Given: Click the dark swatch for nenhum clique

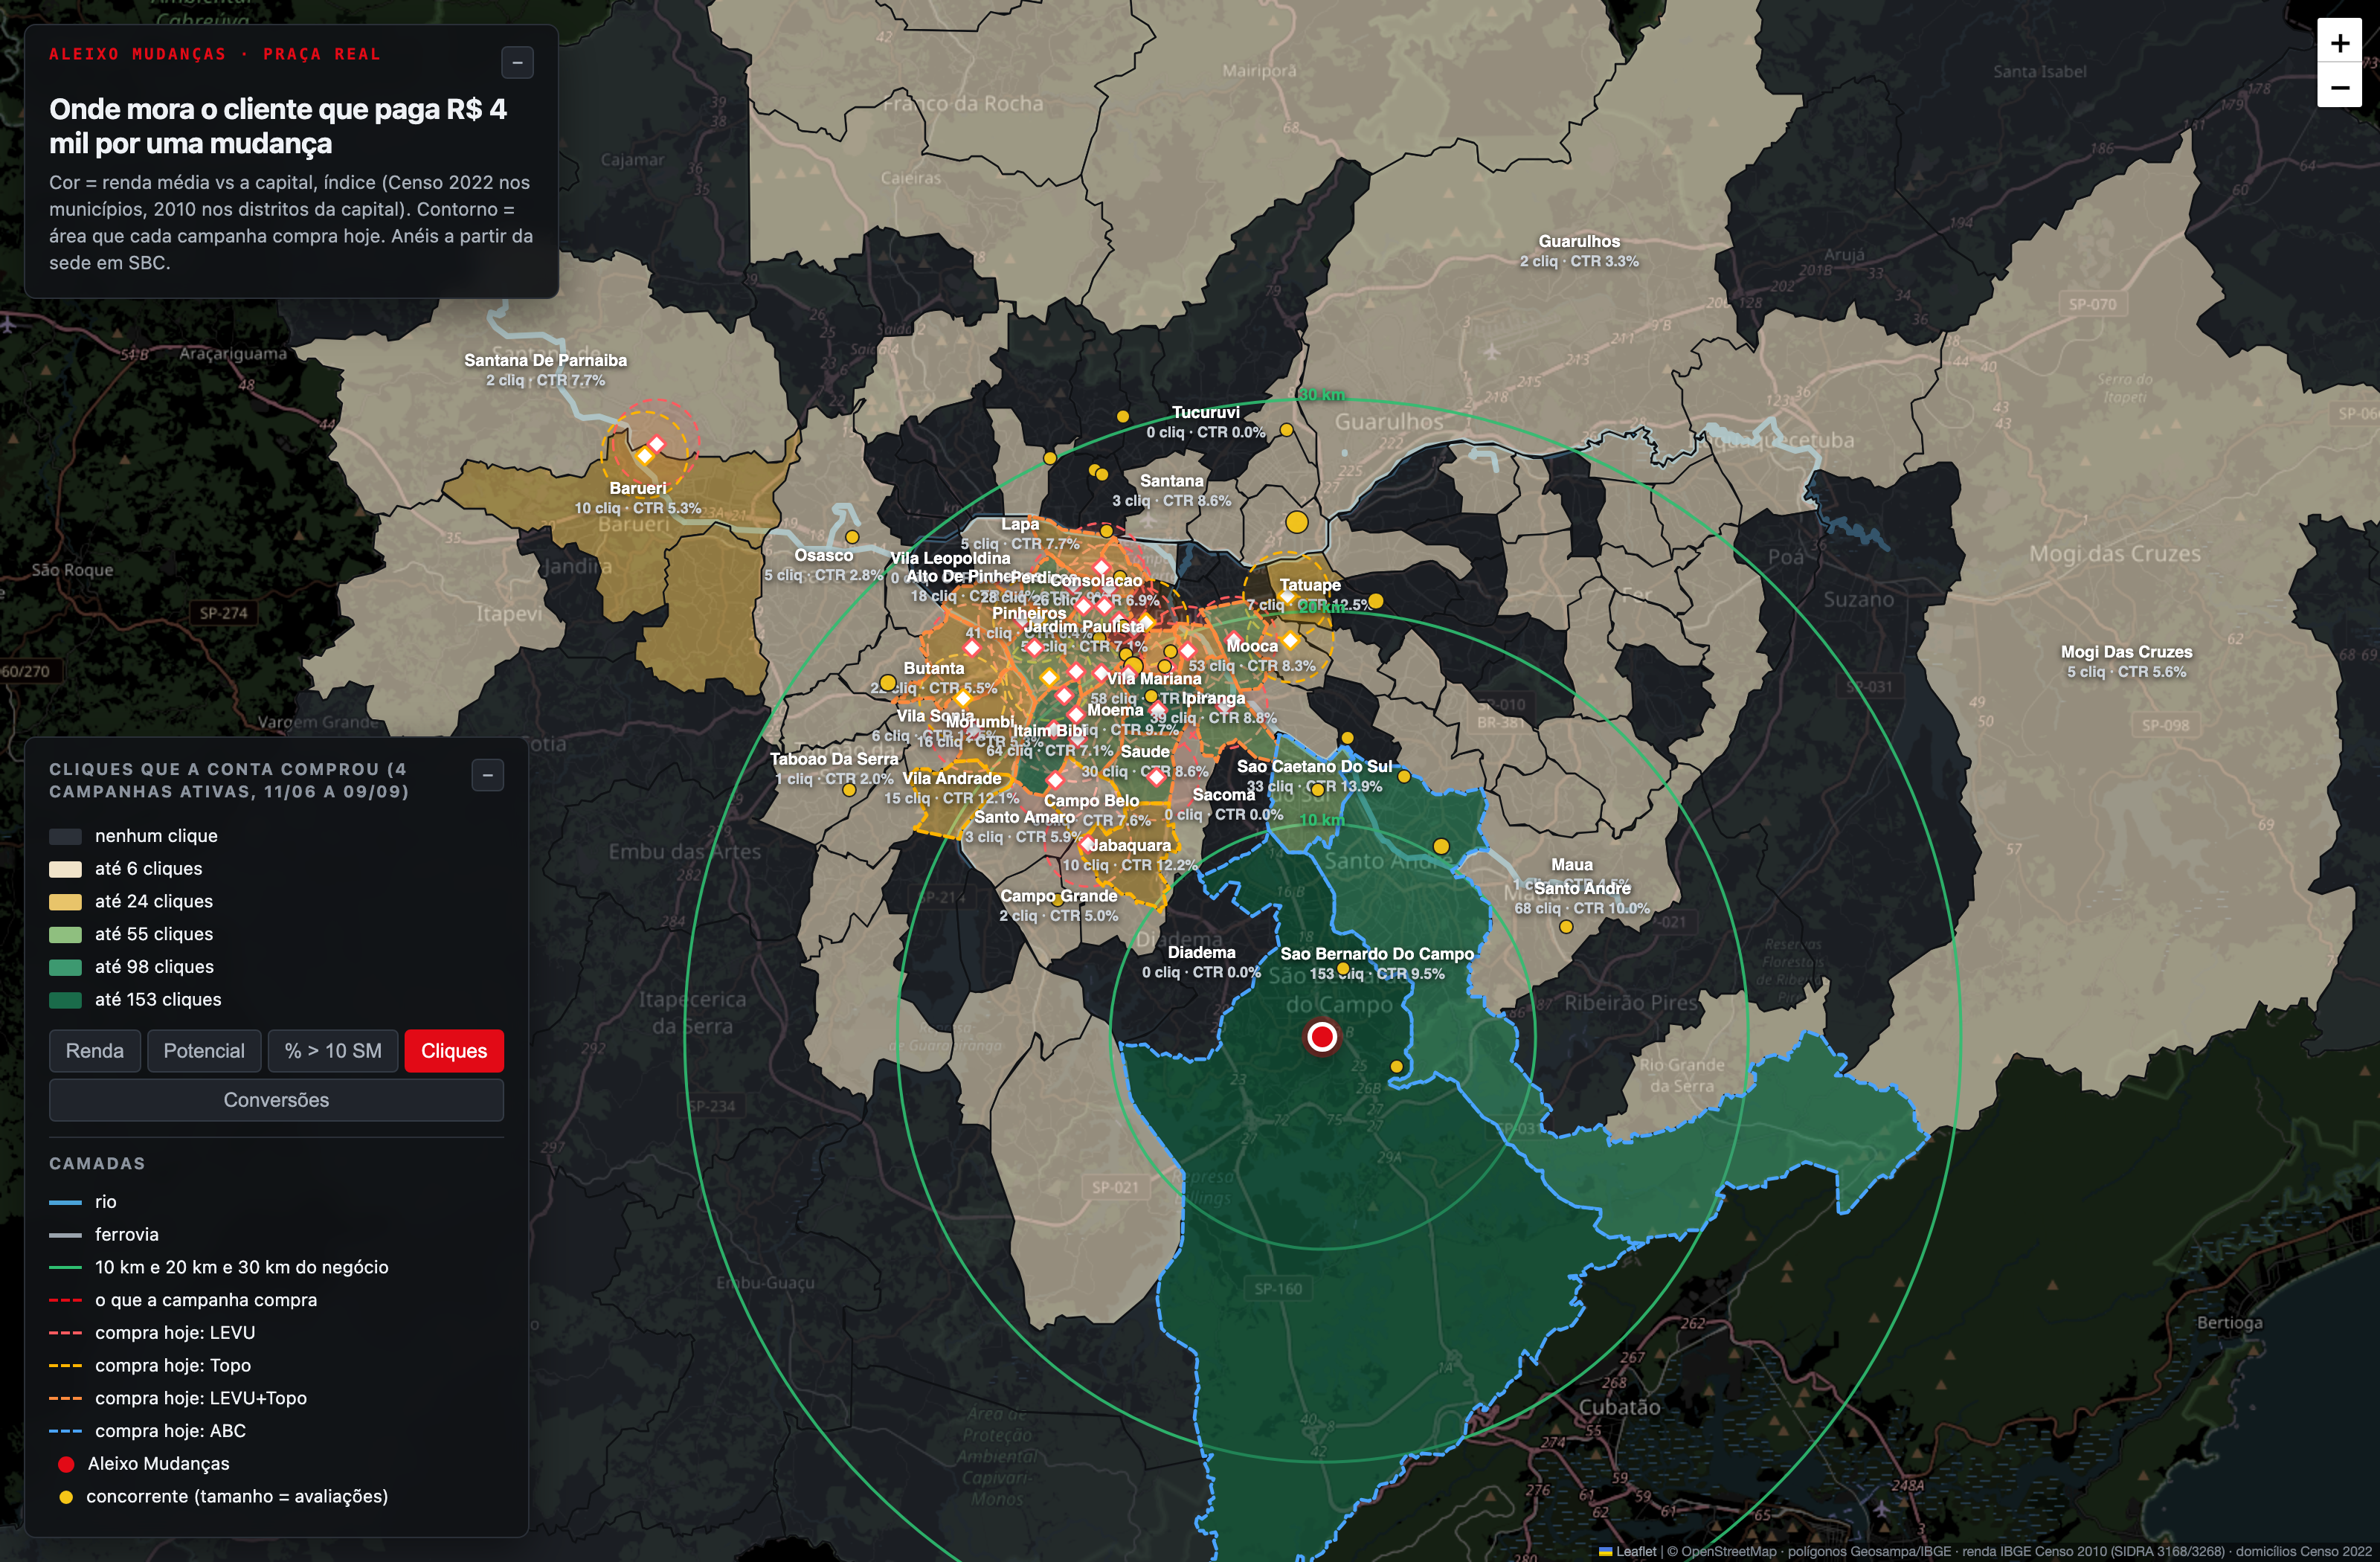Looking at the screenshot, I should point(65,836).
